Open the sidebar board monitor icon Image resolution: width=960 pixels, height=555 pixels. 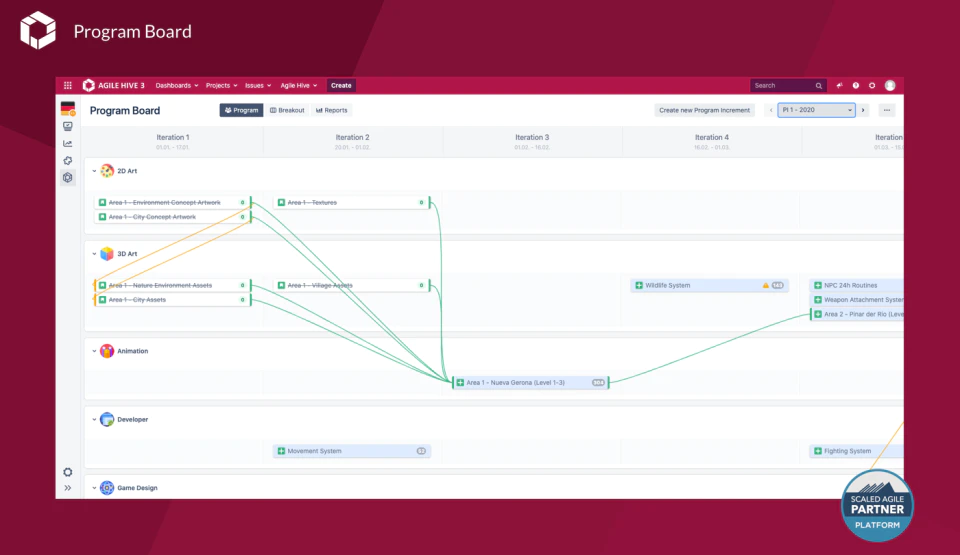point(68,126)
